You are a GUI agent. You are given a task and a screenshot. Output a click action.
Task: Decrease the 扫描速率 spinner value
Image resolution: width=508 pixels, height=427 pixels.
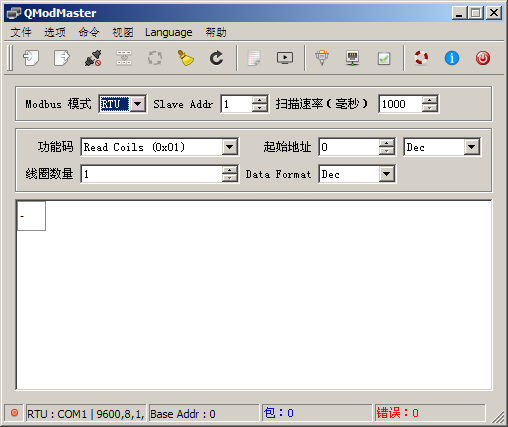429,108
